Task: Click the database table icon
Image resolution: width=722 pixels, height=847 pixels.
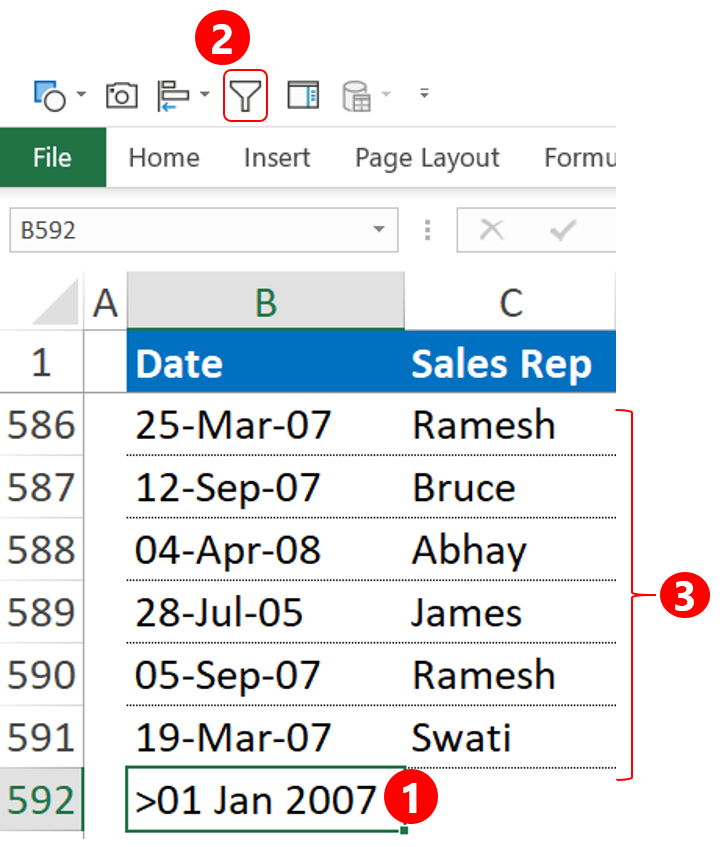Action: 356,96
